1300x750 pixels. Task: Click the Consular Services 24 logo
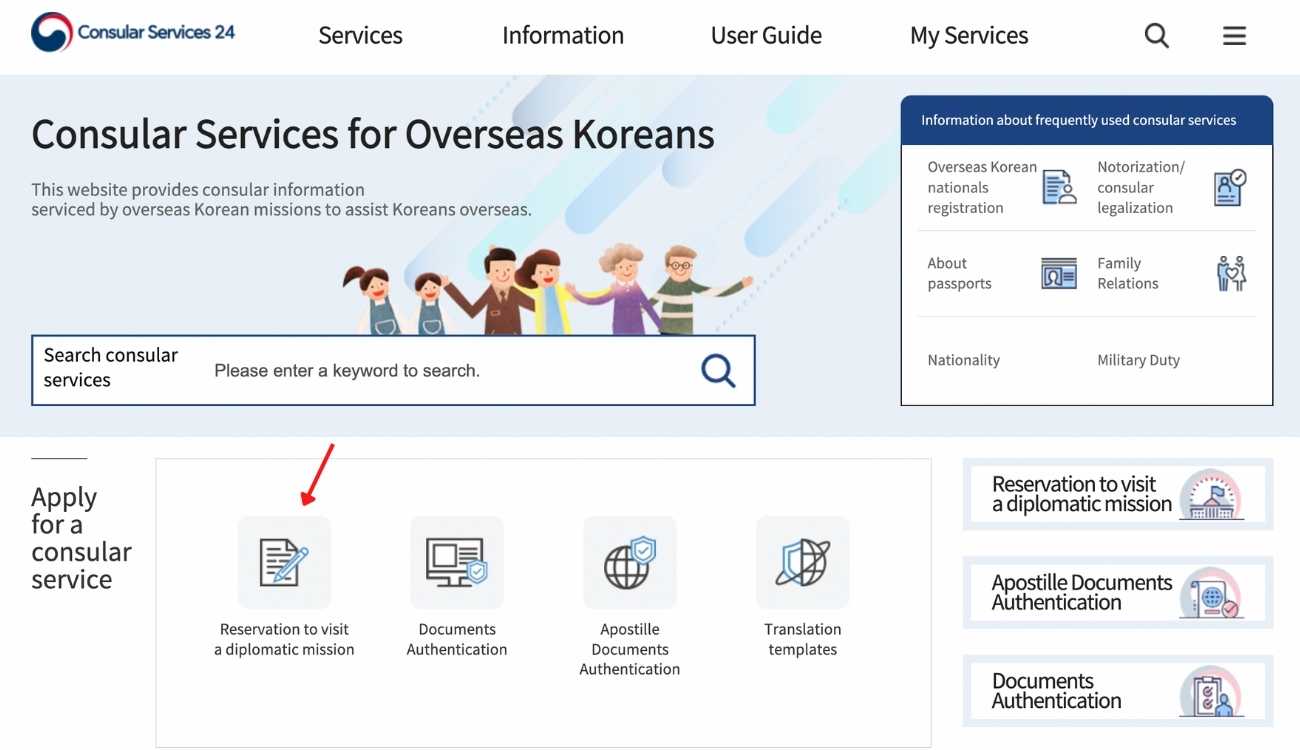click(133, 33)
